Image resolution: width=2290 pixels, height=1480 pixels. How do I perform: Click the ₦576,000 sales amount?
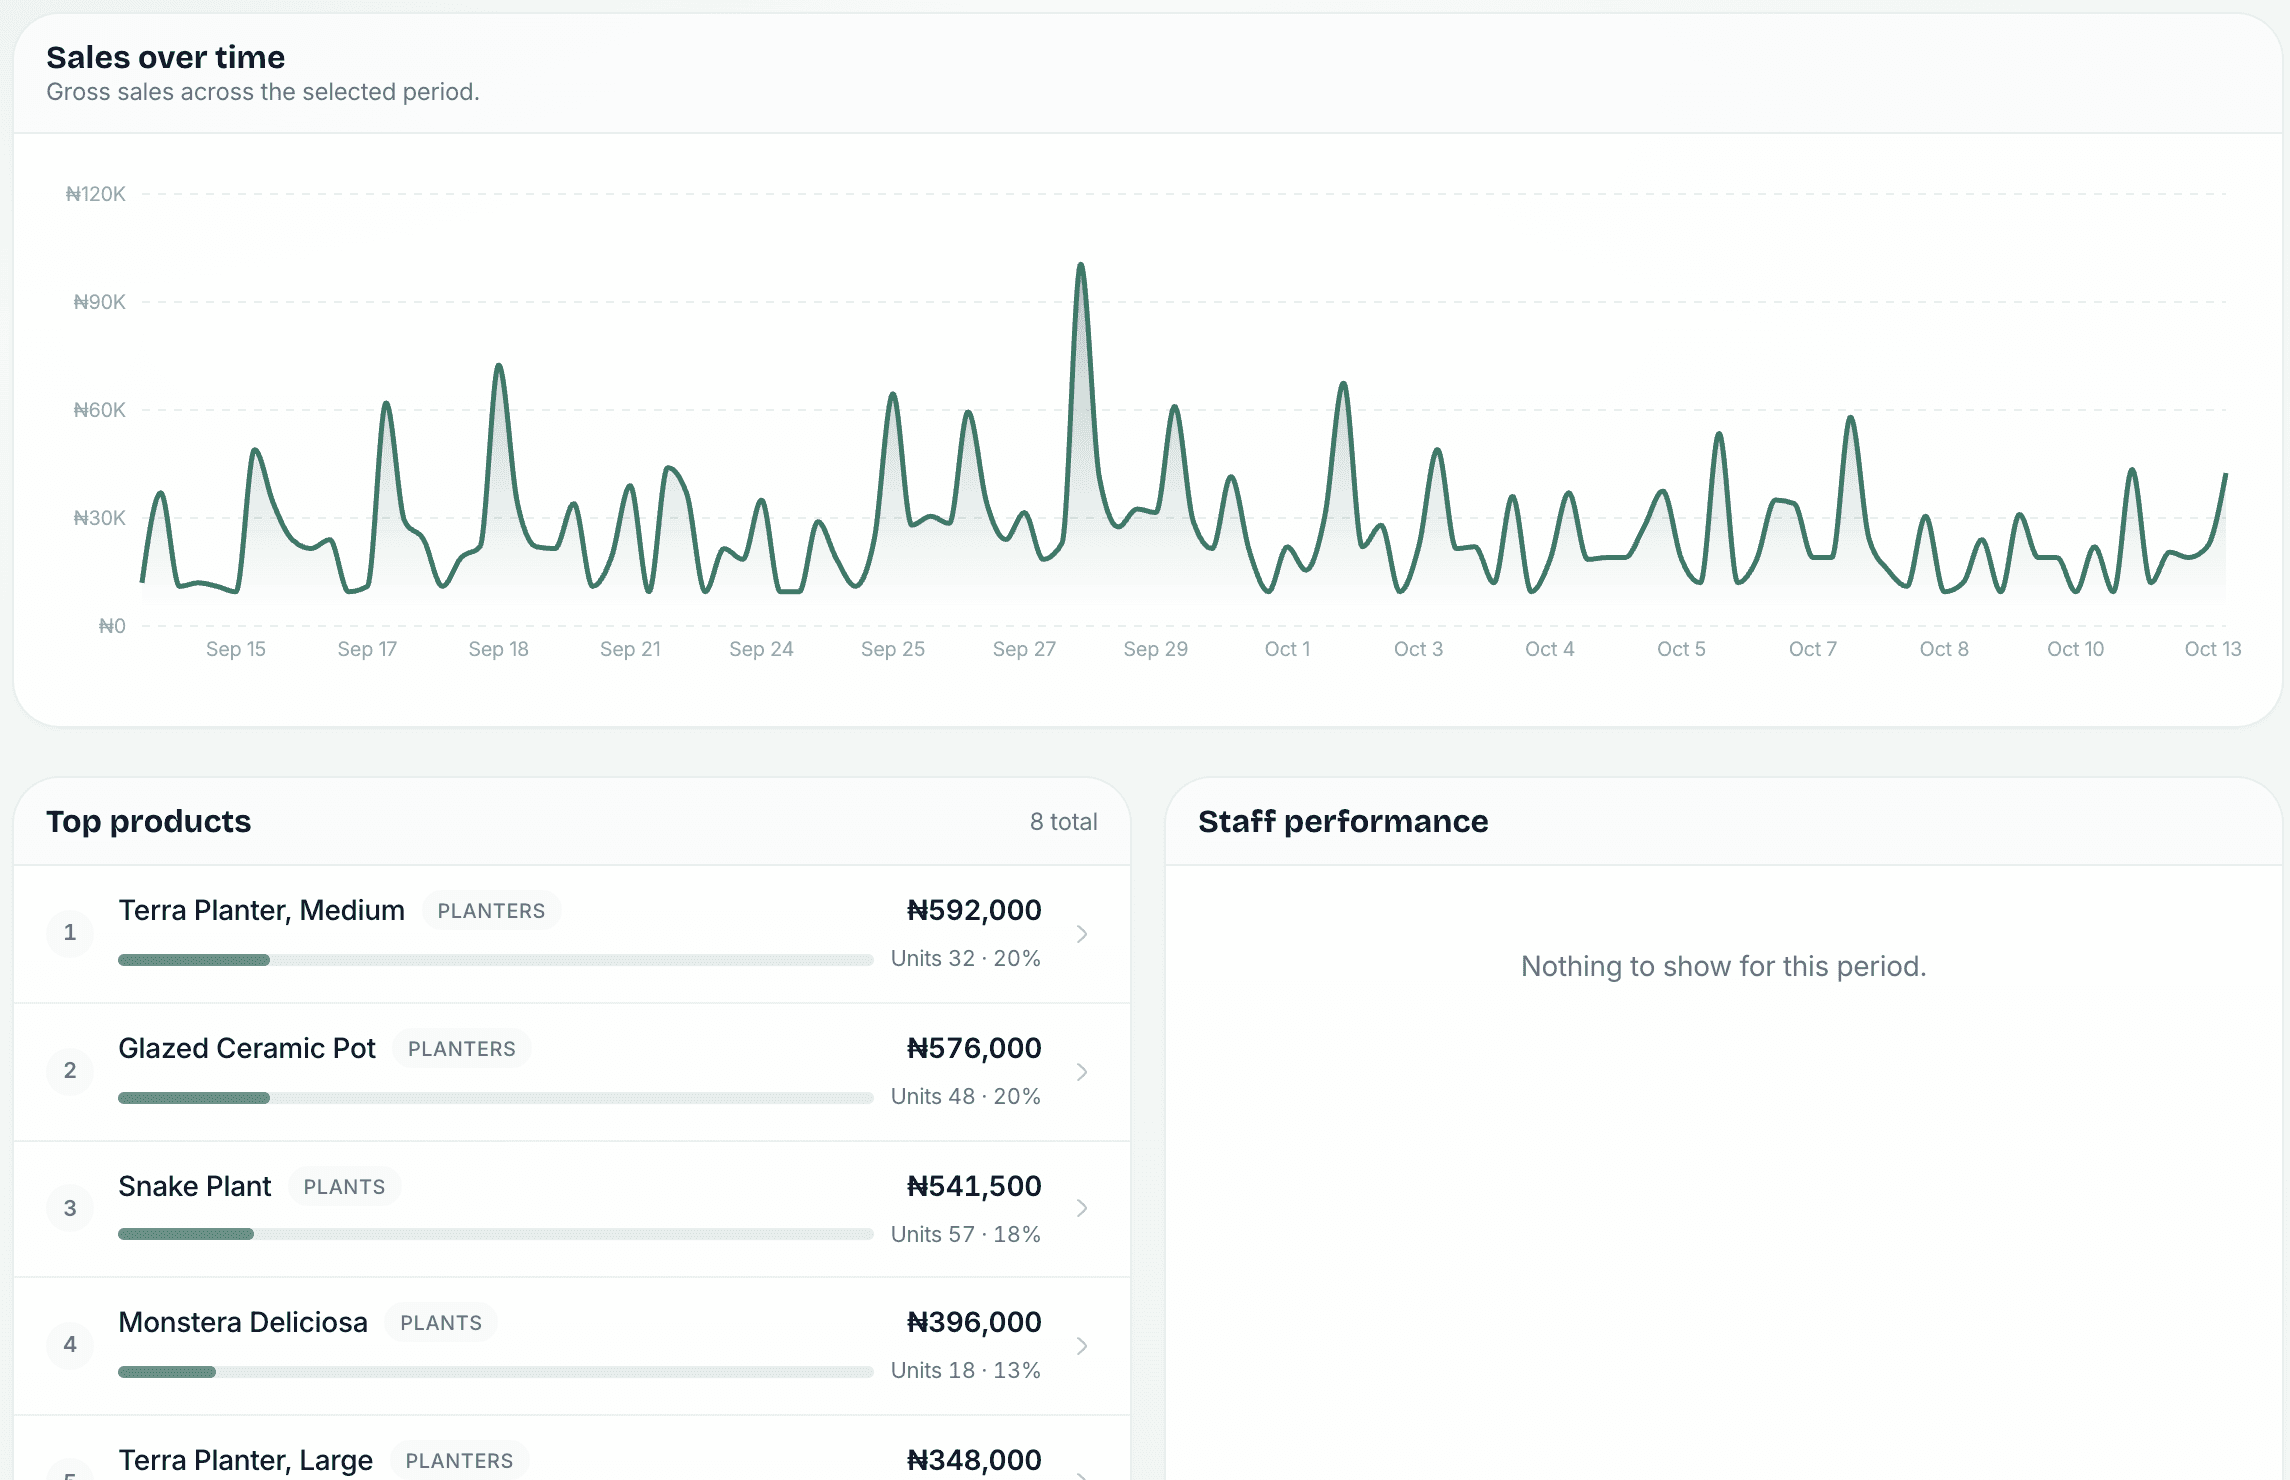click(x=974, y=1048)
